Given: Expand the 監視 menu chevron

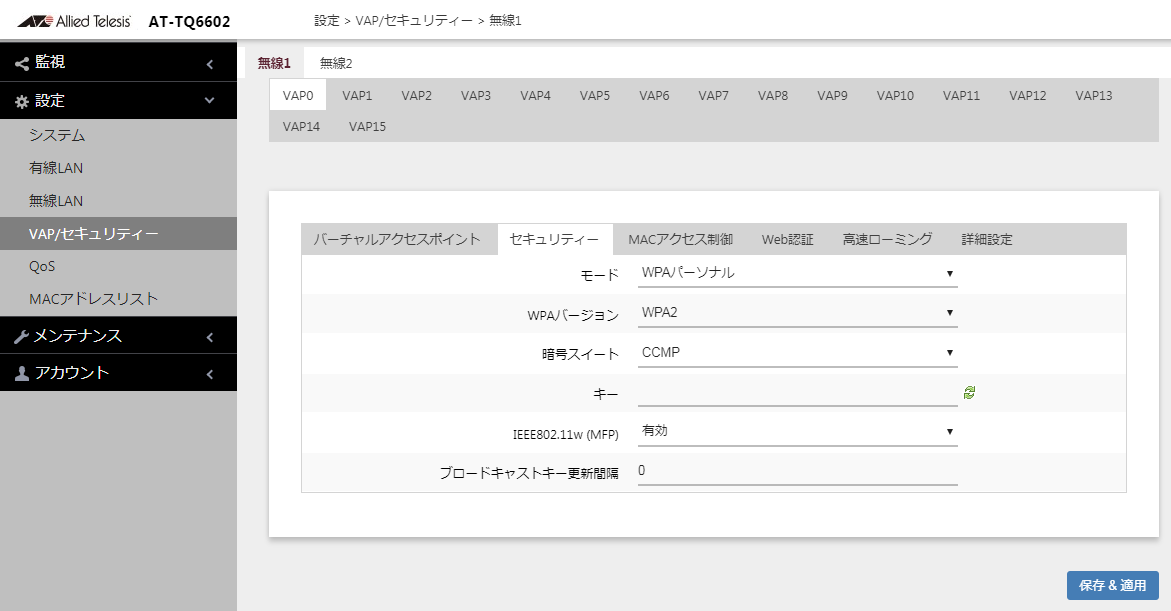Looking at the screenshot, I should 210,64.
